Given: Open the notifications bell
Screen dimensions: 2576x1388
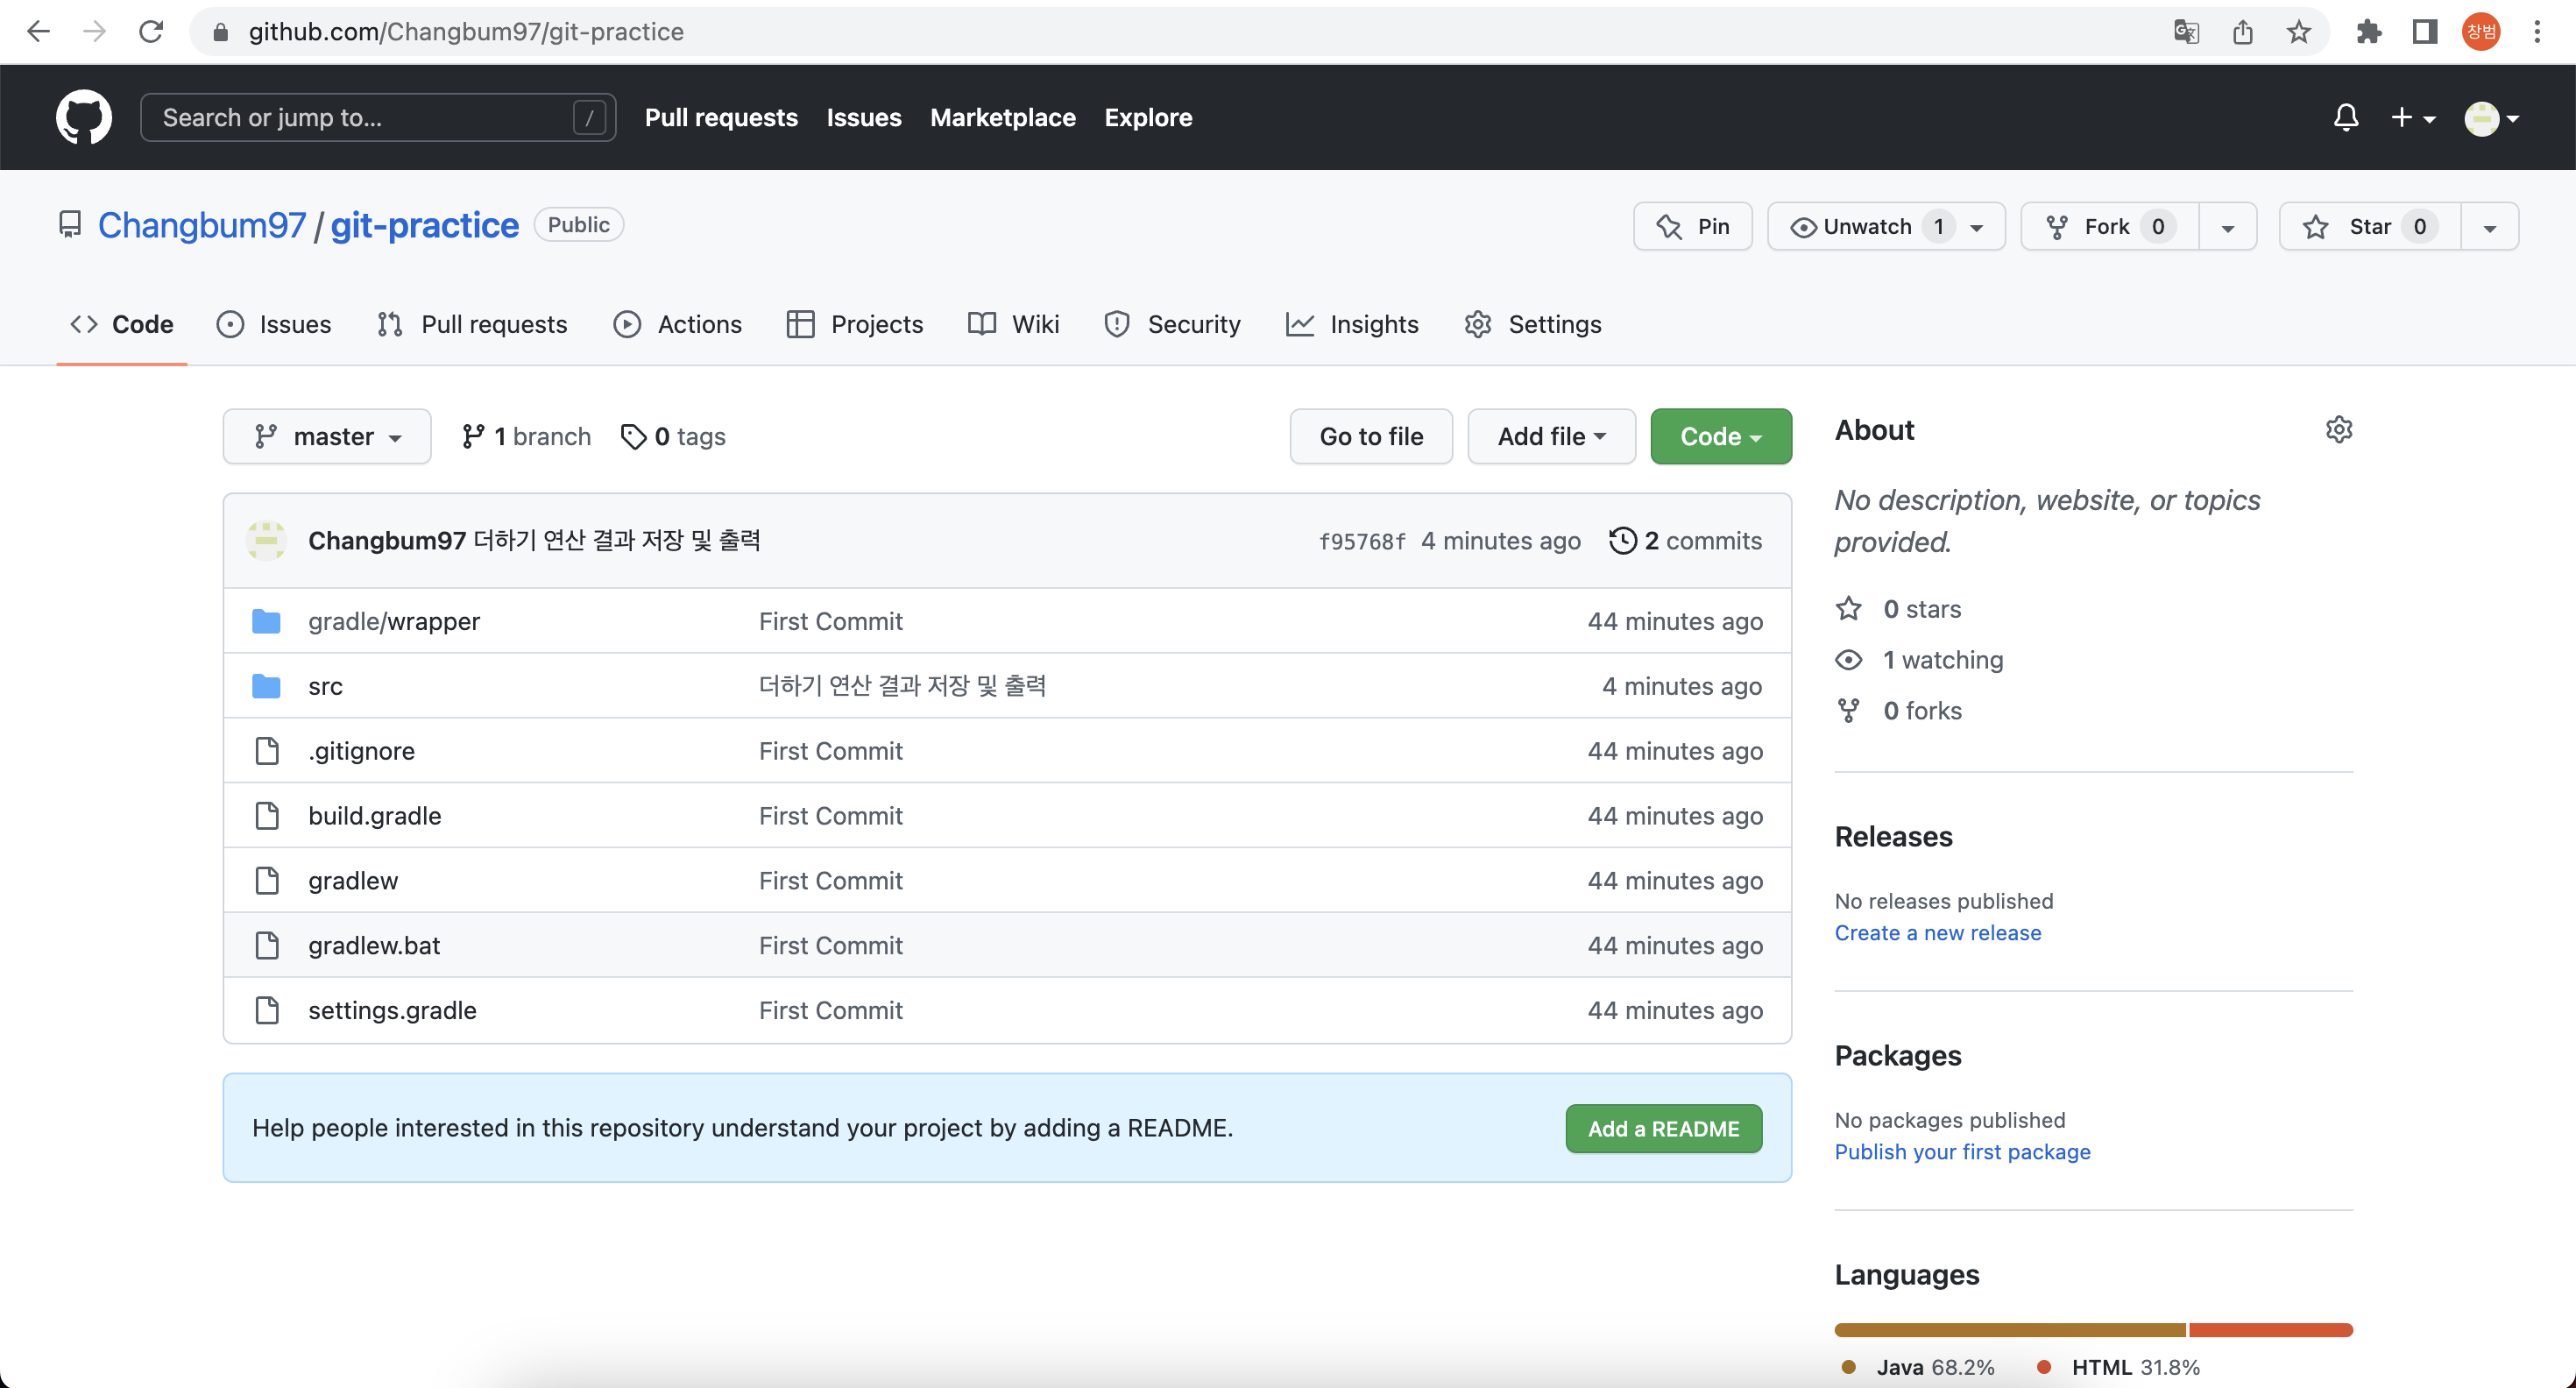Looking at the screenshot, I should coord(2345,117).
